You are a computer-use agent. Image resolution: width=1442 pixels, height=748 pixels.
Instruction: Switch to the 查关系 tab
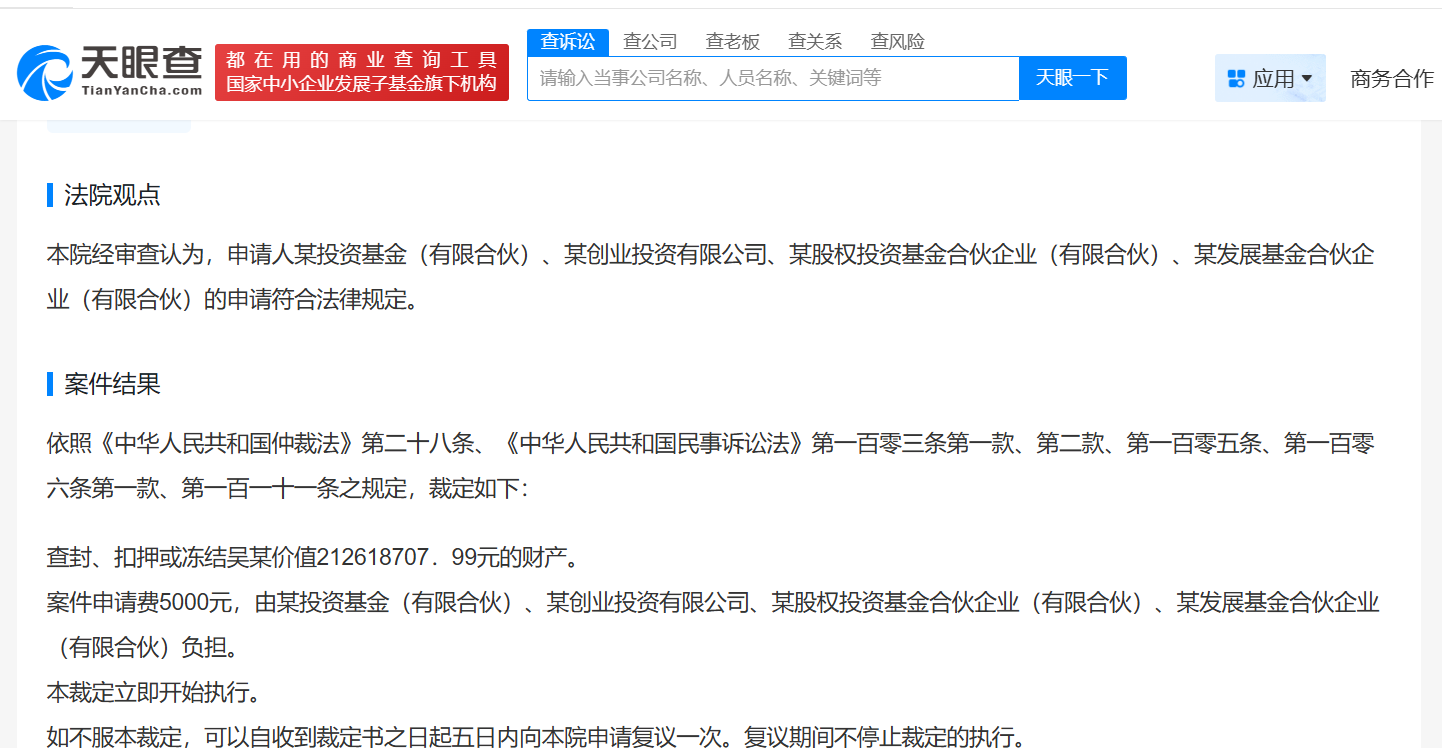point(814,42)
